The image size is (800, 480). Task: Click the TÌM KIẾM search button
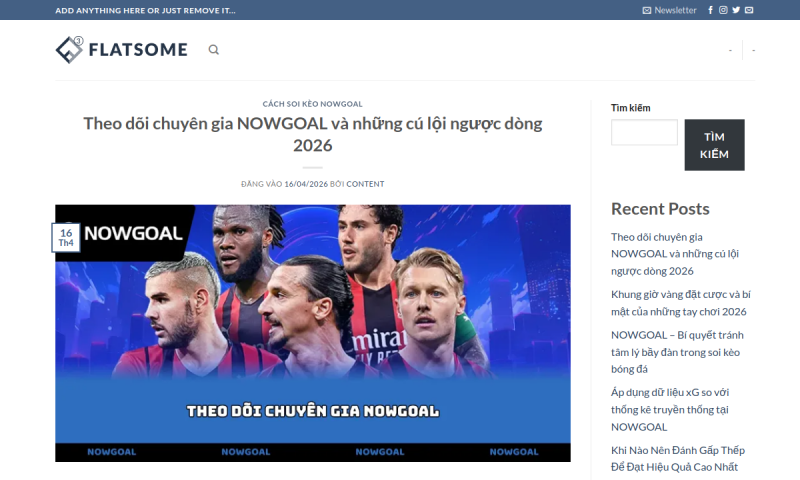point(714,145)
